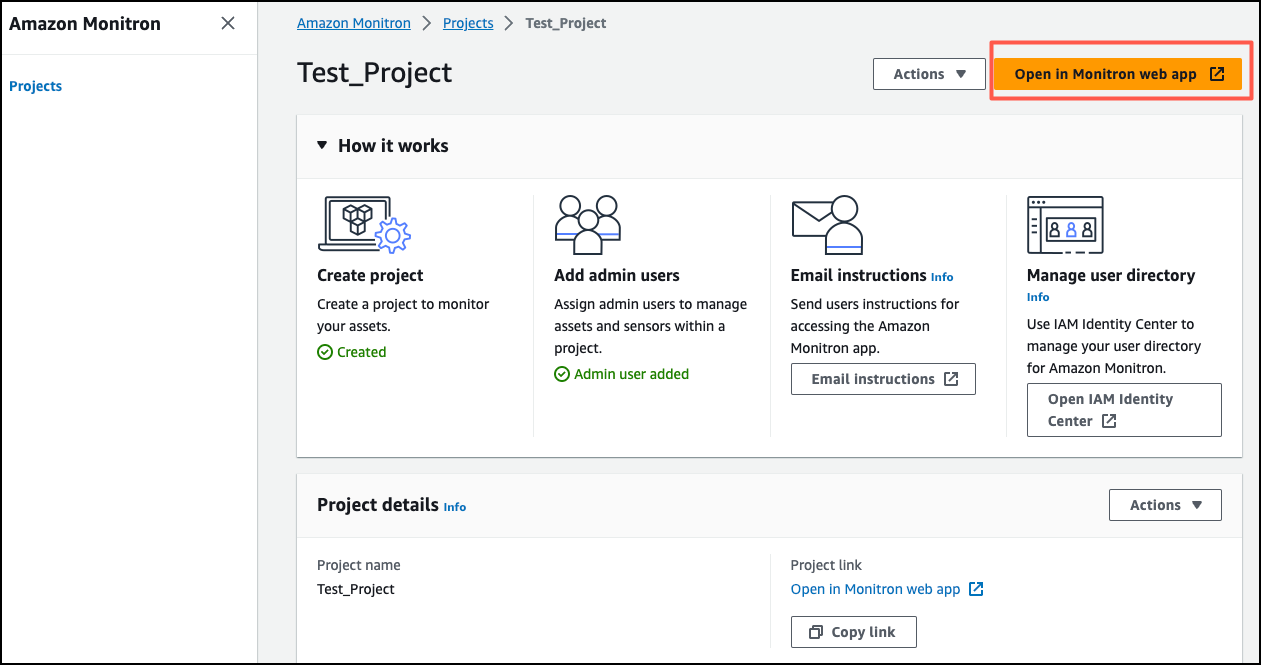Open the Projects breadcrumb link
1261x665 pixels.
click(x=467, y=22)
